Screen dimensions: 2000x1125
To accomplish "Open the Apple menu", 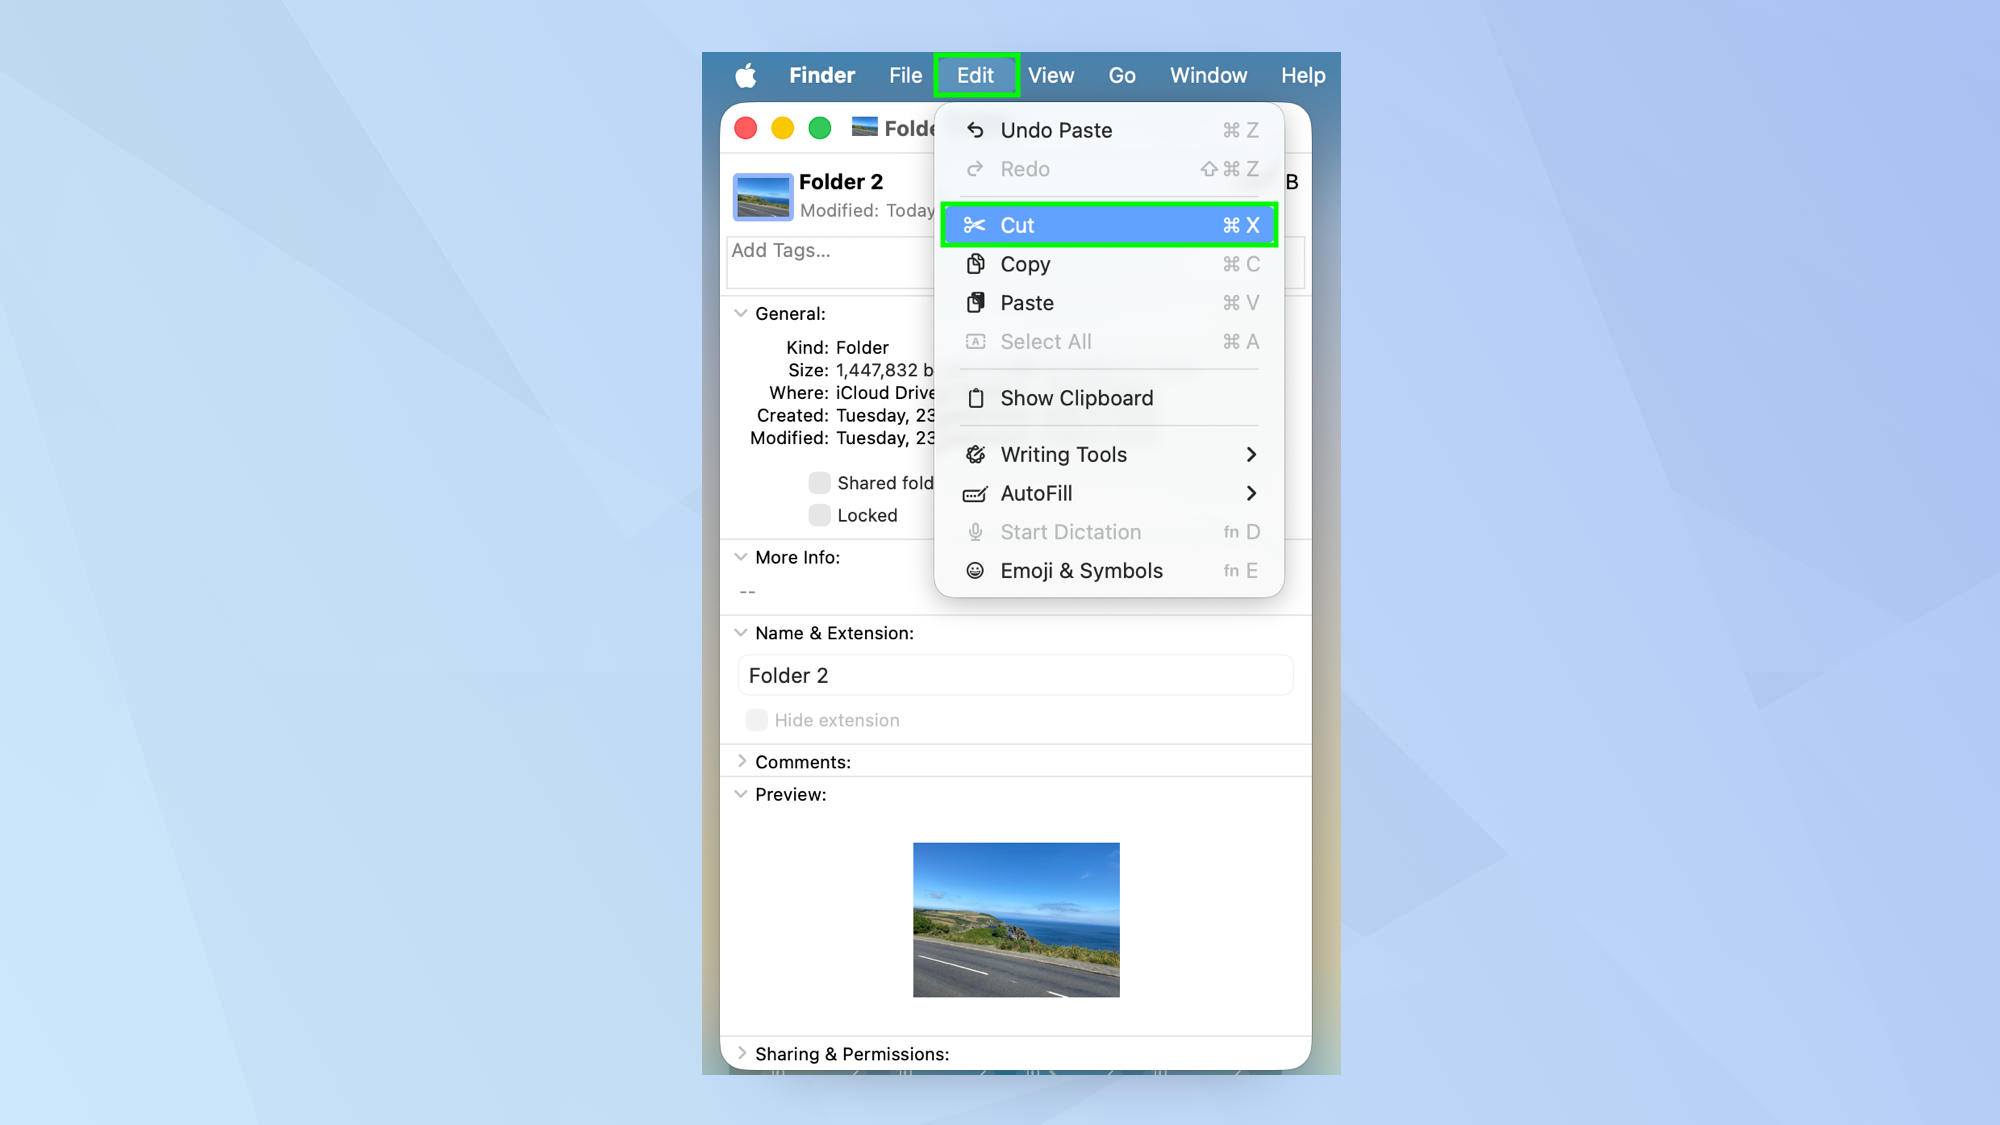I will [x=745, y=75].
